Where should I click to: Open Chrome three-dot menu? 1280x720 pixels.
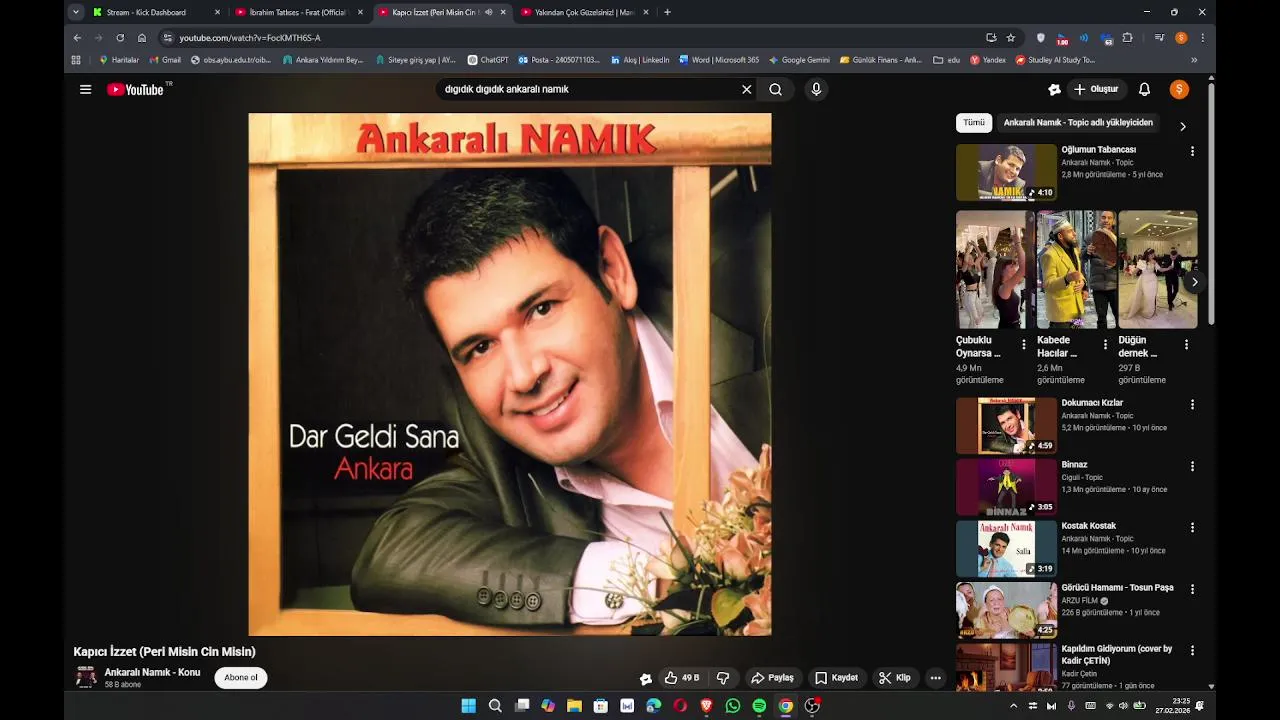coord(1202,37)
